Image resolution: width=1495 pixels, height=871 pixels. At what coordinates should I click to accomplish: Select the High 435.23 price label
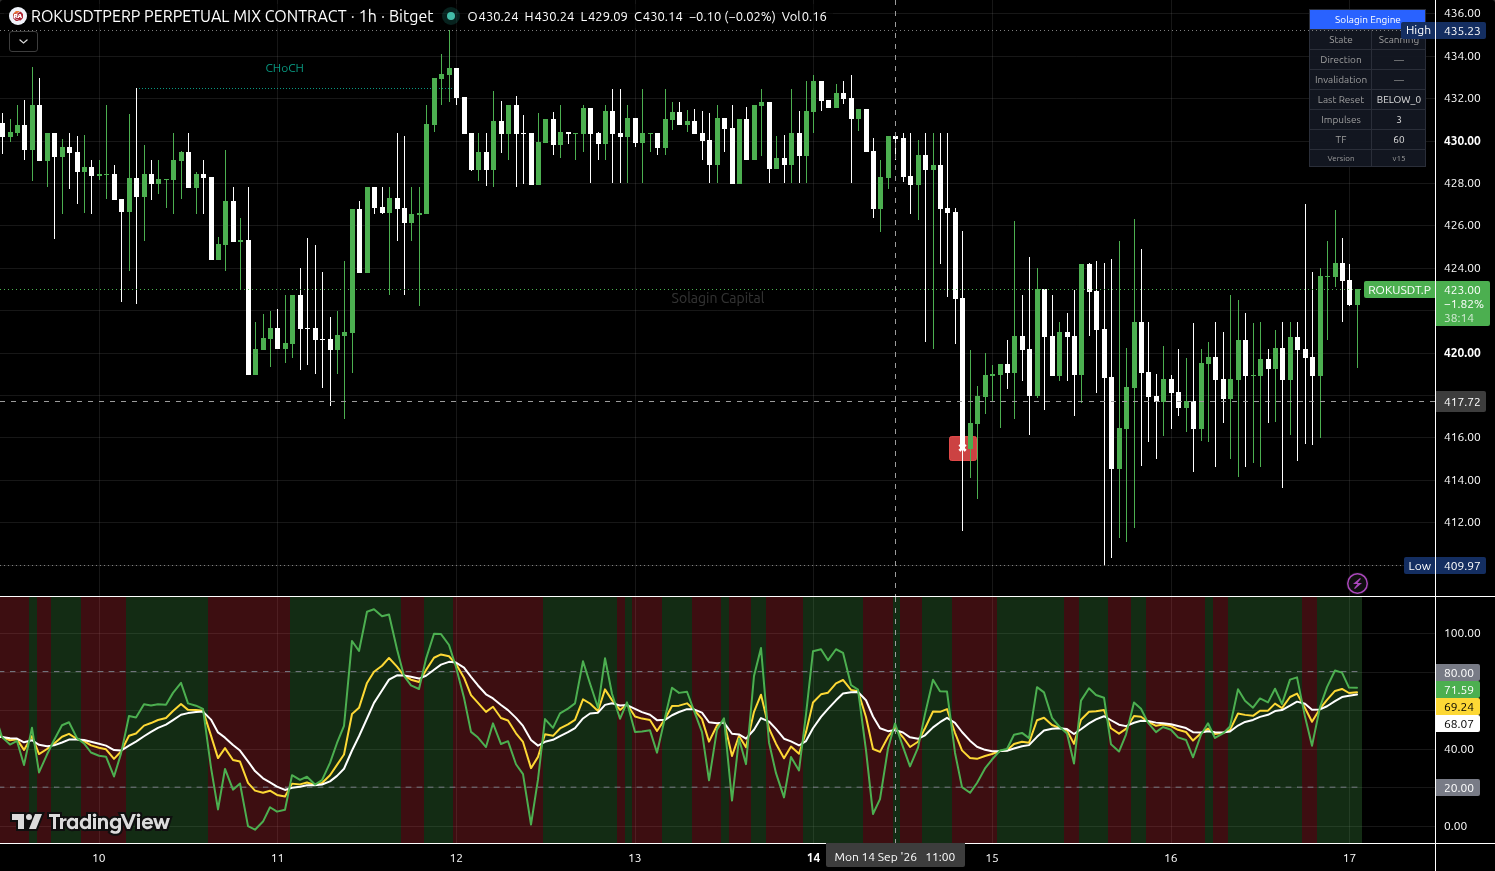tap(1444, 31)
